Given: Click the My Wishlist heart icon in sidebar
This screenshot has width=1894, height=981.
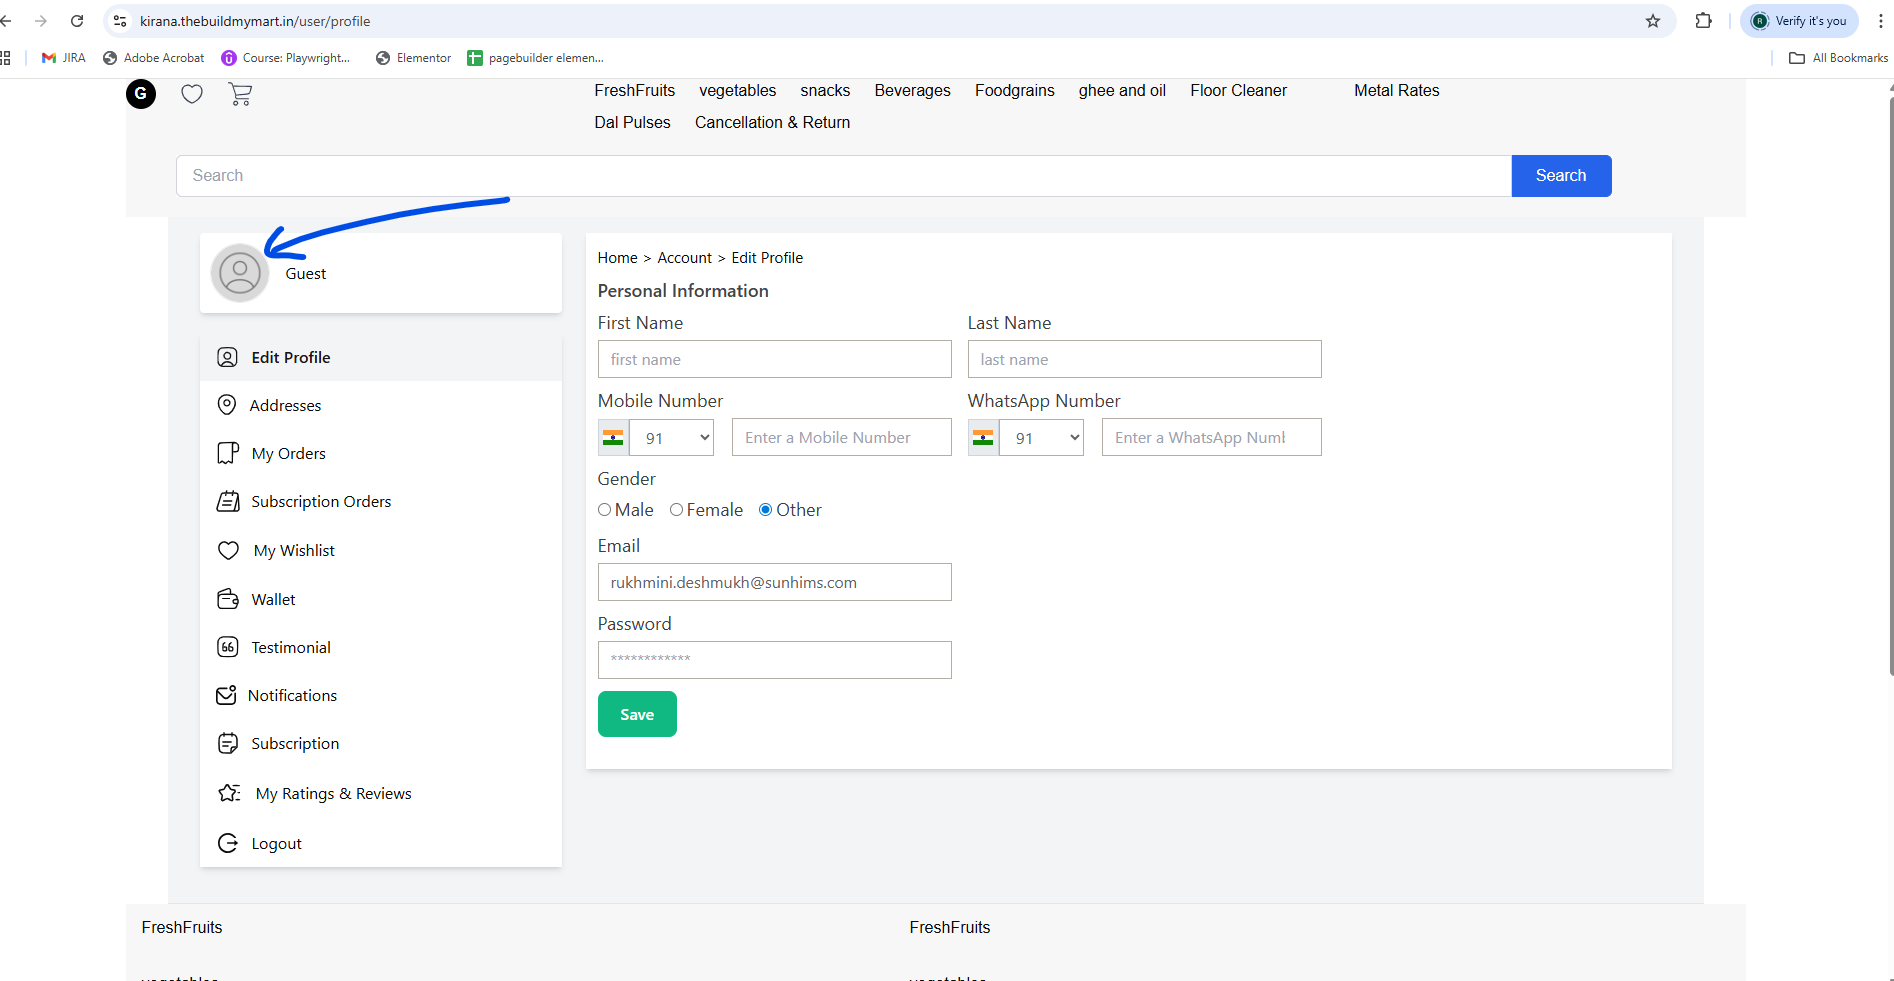Looking at the screenshot, I should [228, 550].
